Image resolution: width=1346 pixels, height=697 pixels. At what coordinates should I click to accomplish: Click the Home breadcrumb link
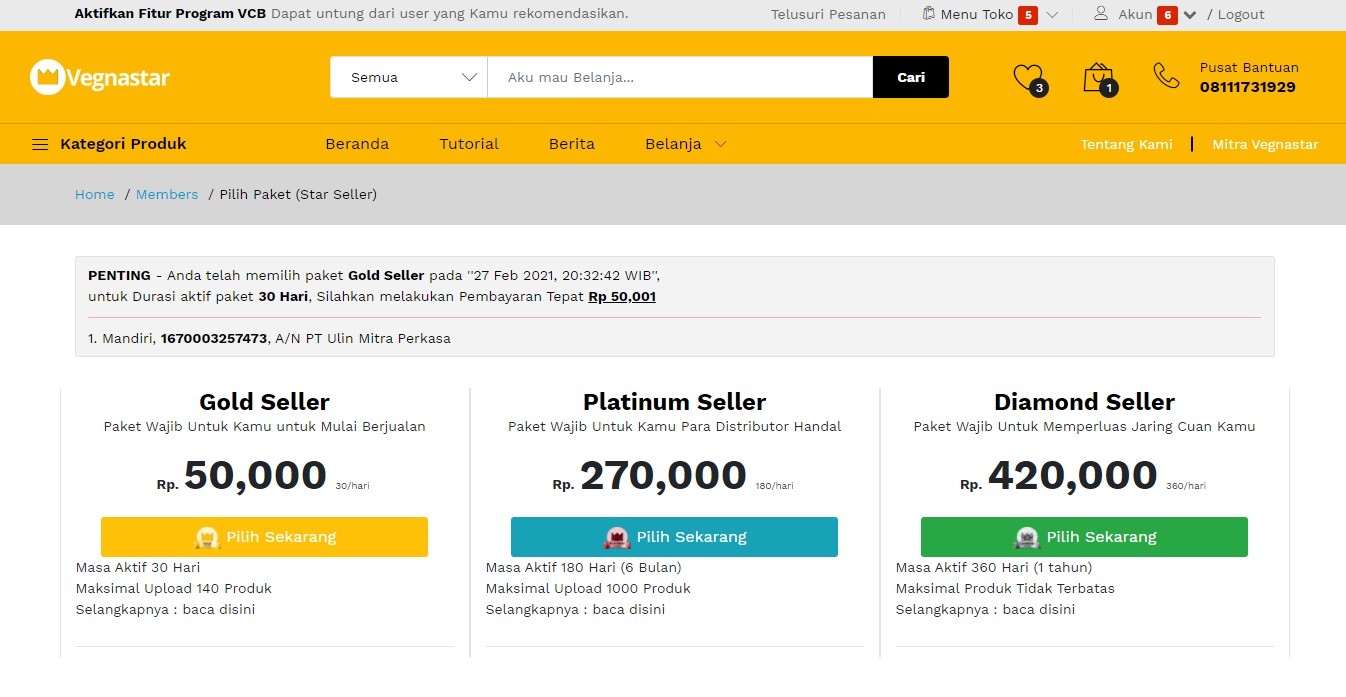click(x=95, y=194)
